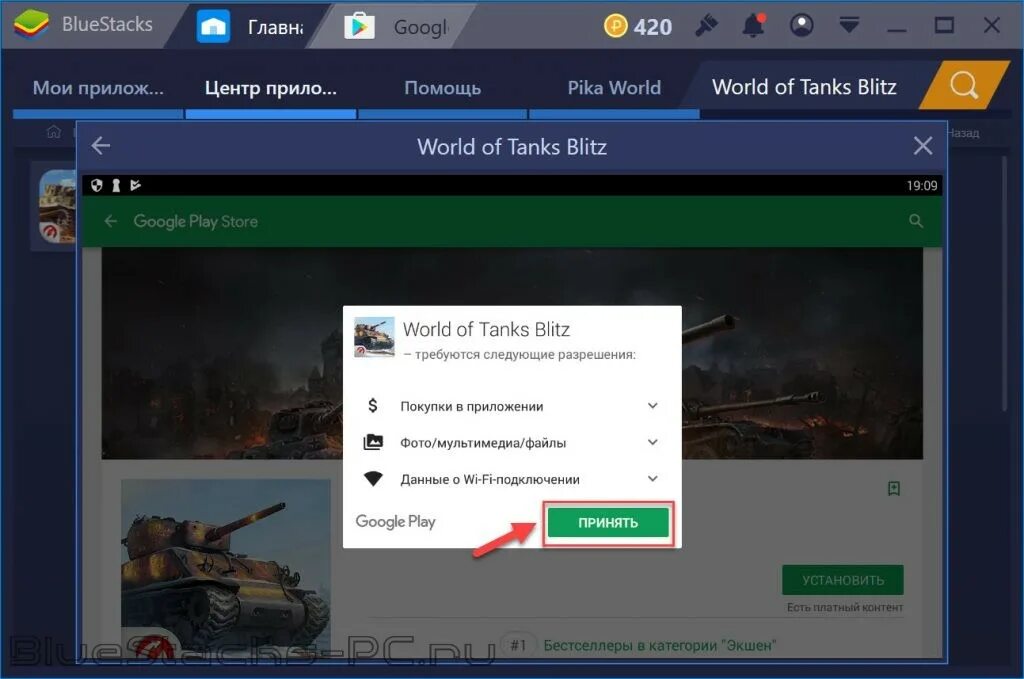Select the Мои приложения tab

point(98,88)
